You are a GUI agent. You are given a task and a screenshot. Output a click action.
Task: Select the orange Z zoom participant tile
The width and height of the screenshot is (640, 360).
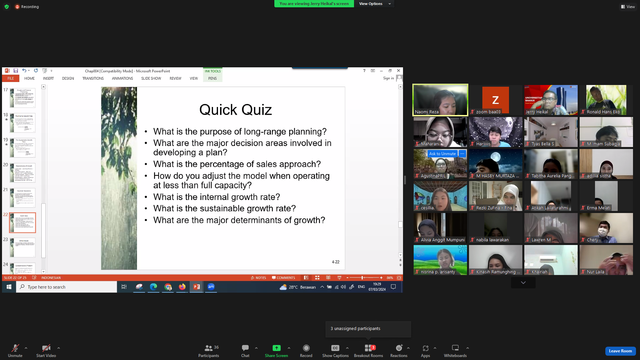[x=496, y=100]
